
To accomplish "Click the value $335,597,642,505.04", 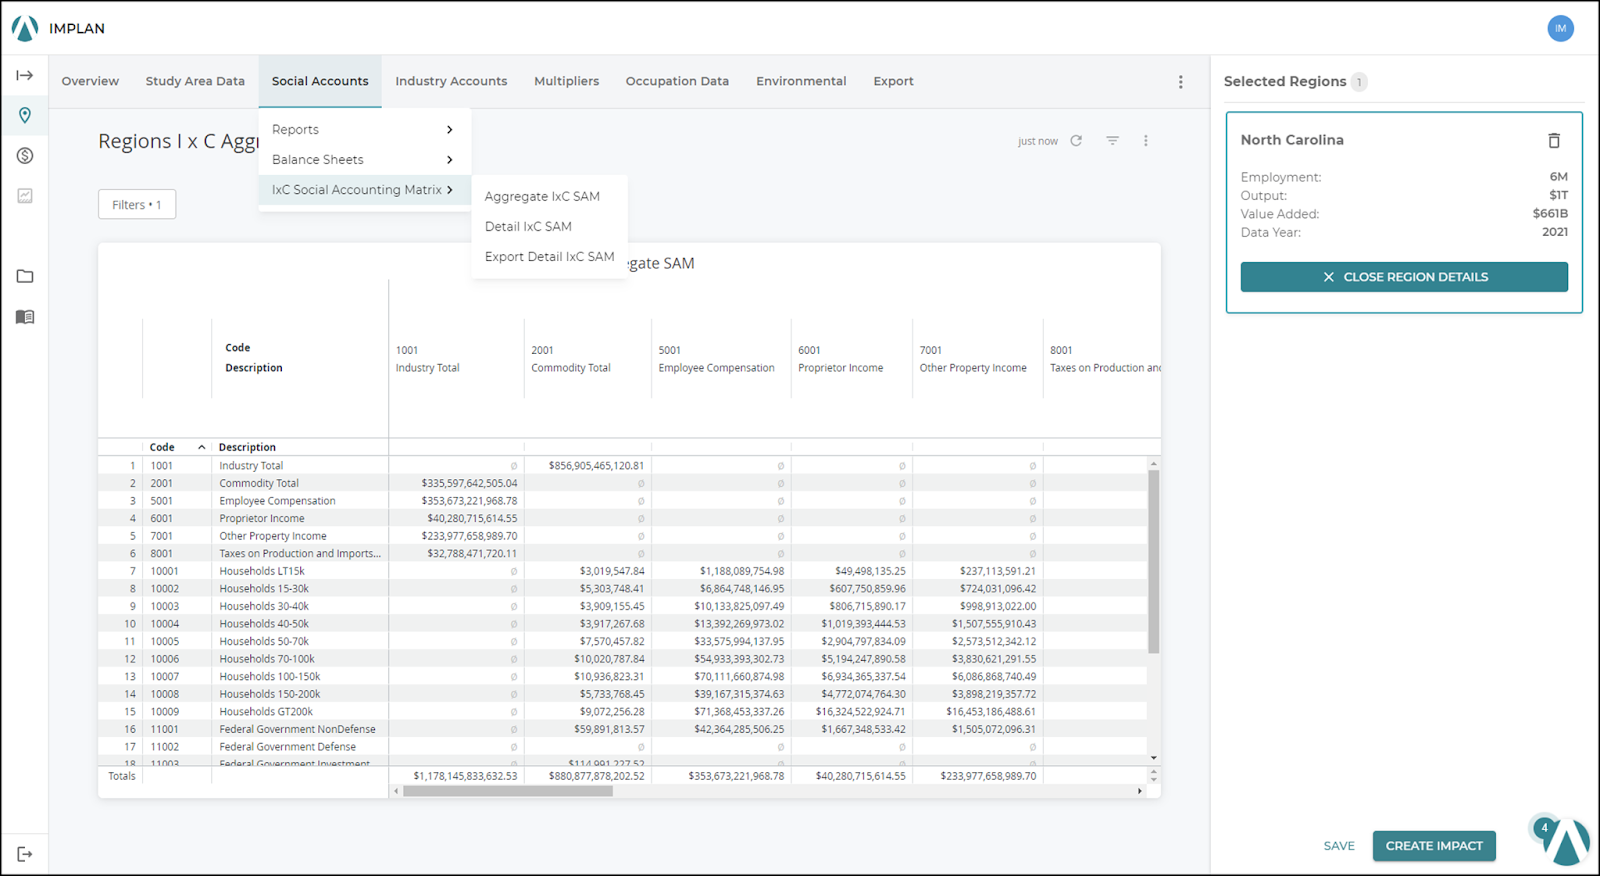I will (x=469, y=483).
